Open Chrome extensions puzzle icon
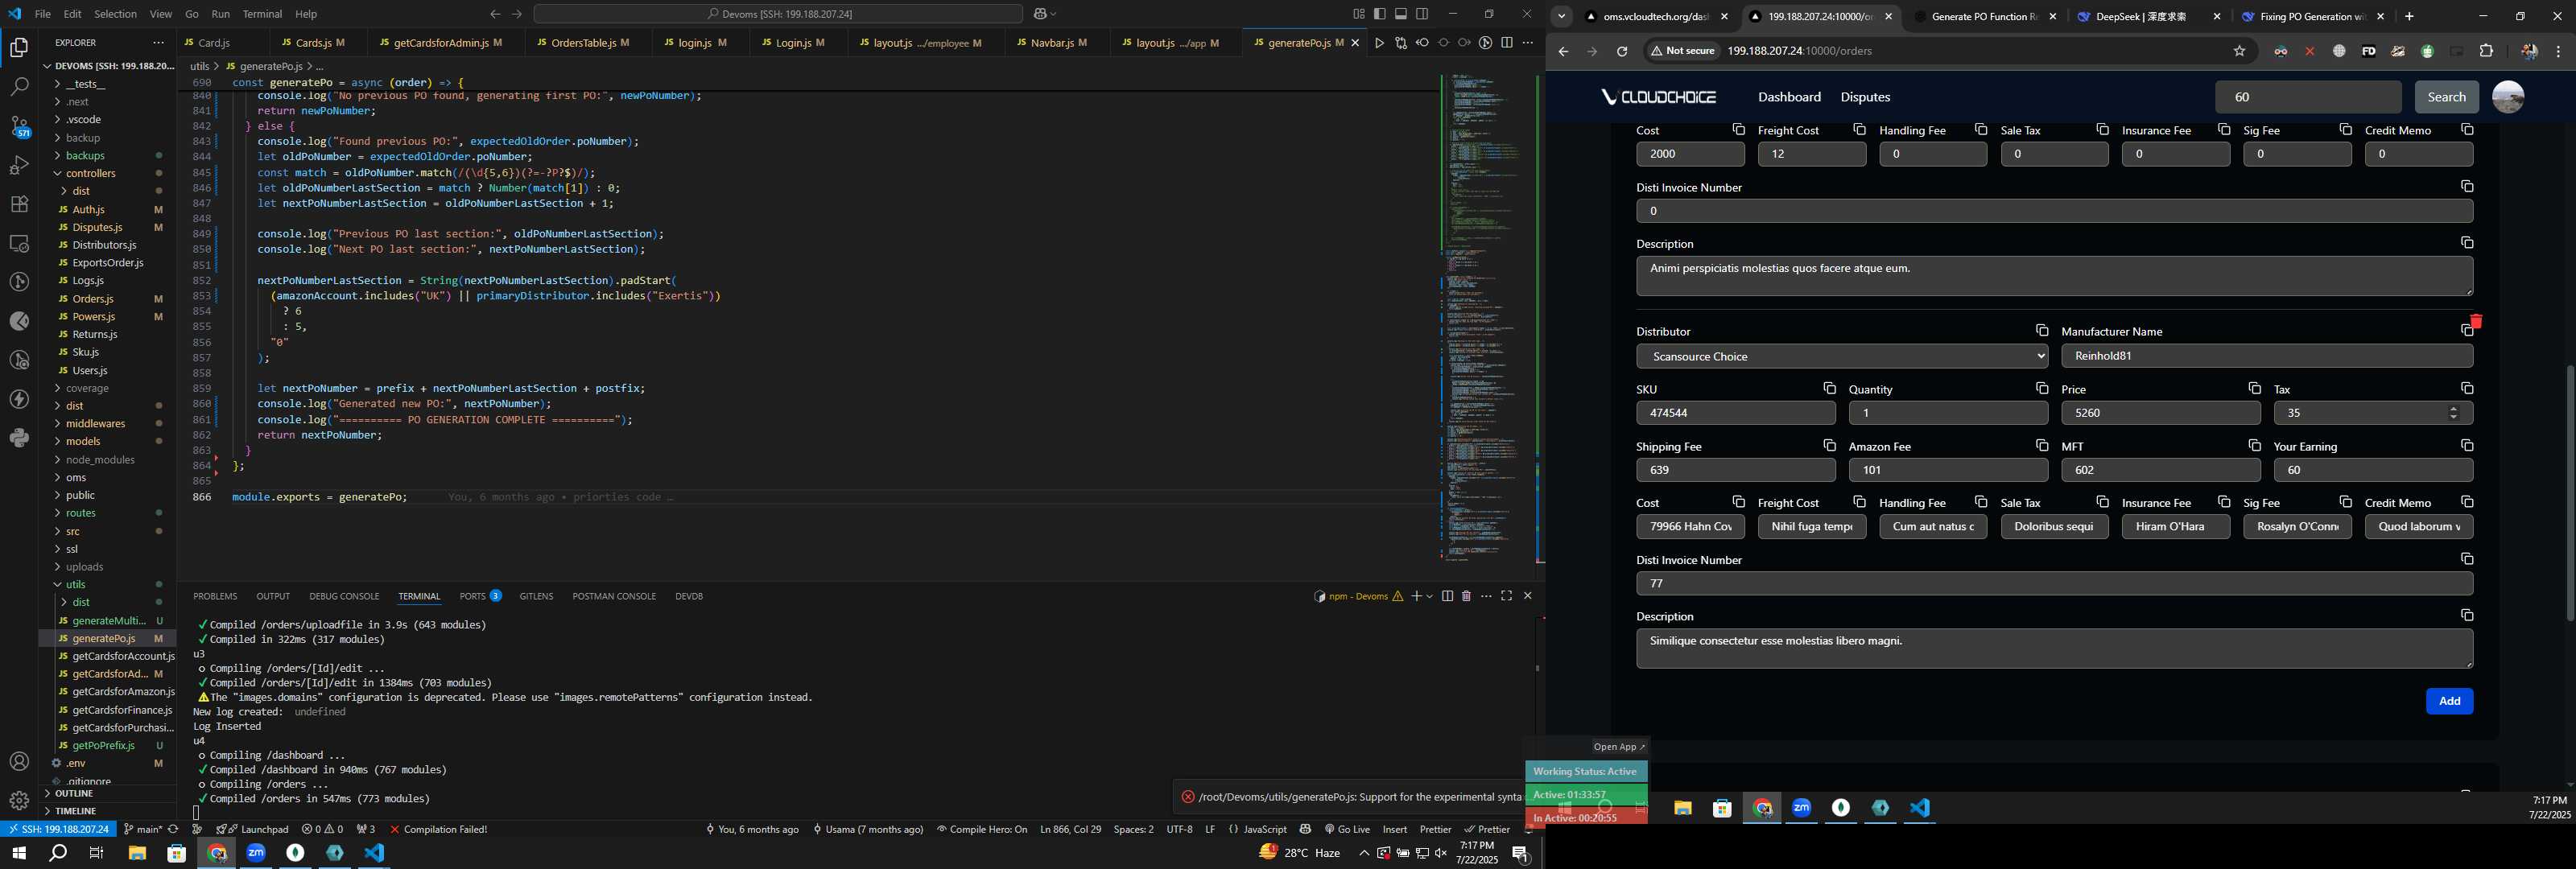The height and width of the screenshot is (869, 2576). (2486, 51)
